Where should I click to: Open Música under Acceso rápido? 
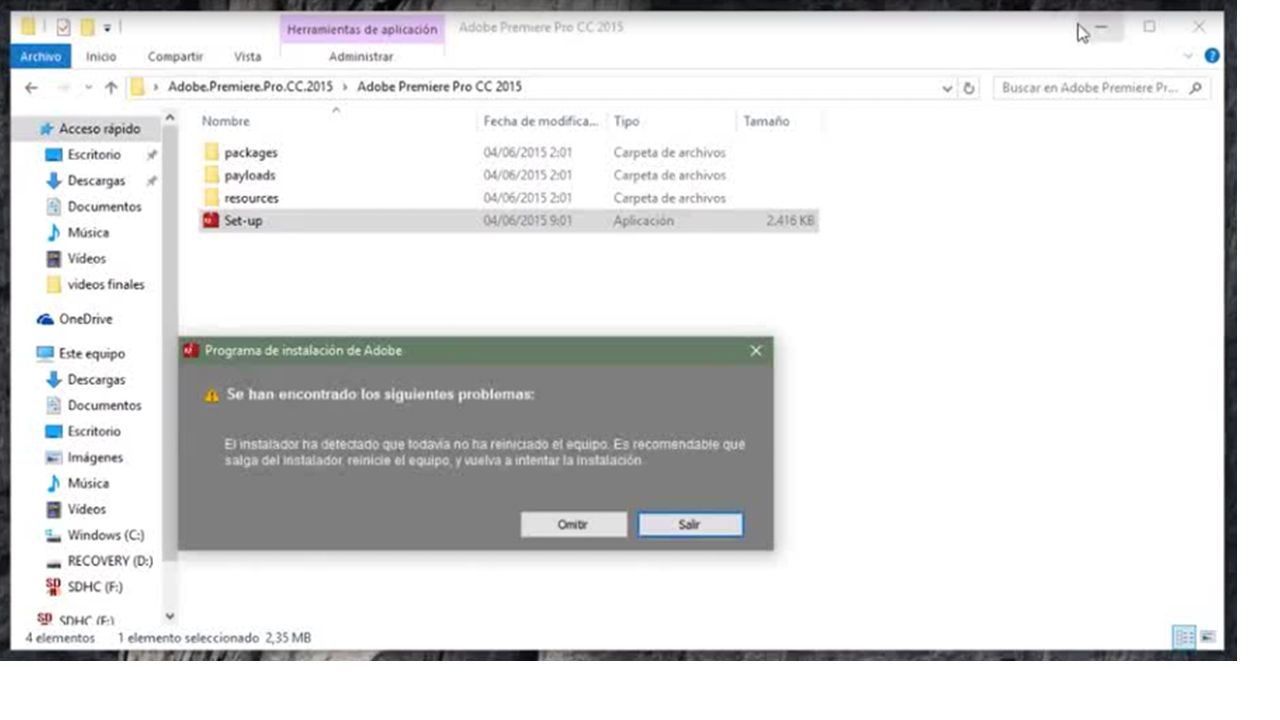[88, 233]
